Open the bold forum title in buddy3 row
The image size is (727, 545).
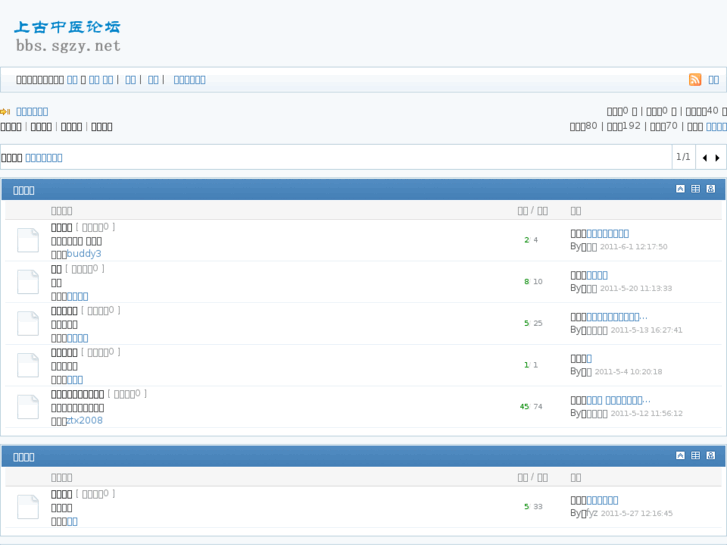click(61, 227)
